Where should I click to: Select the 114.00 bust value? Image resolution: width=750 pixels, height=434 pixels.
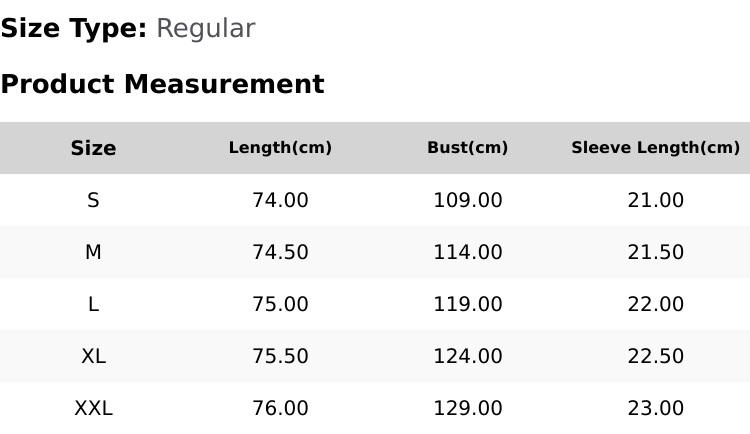[x=467, y=252]
